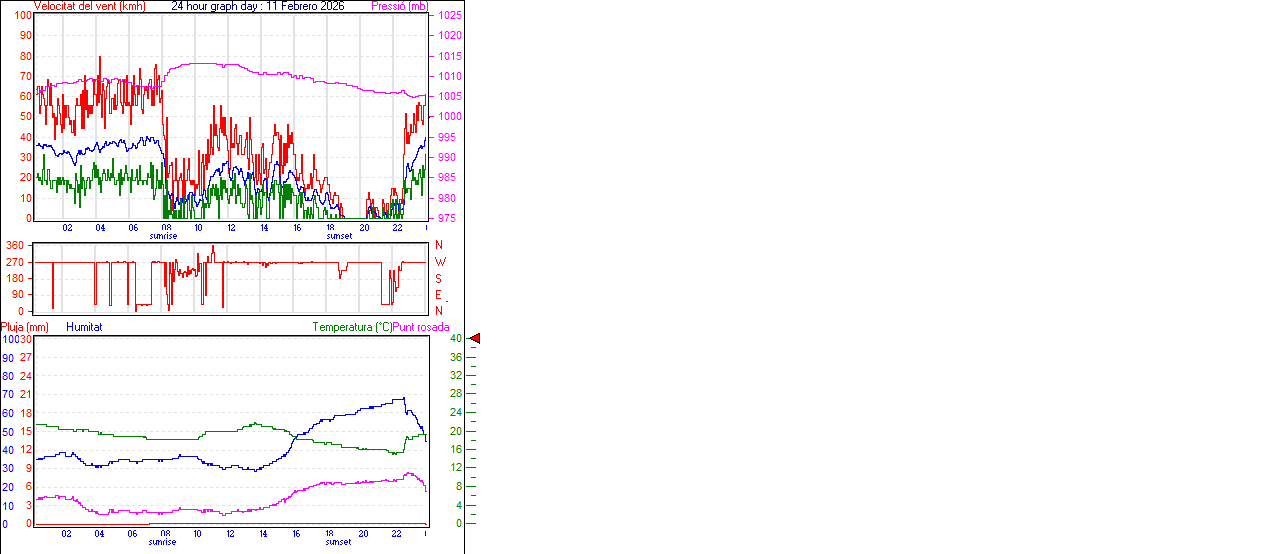
Task: Click "sunrise" label under the bottom chart
Action: pyautogui.click(x=163, y=542)
